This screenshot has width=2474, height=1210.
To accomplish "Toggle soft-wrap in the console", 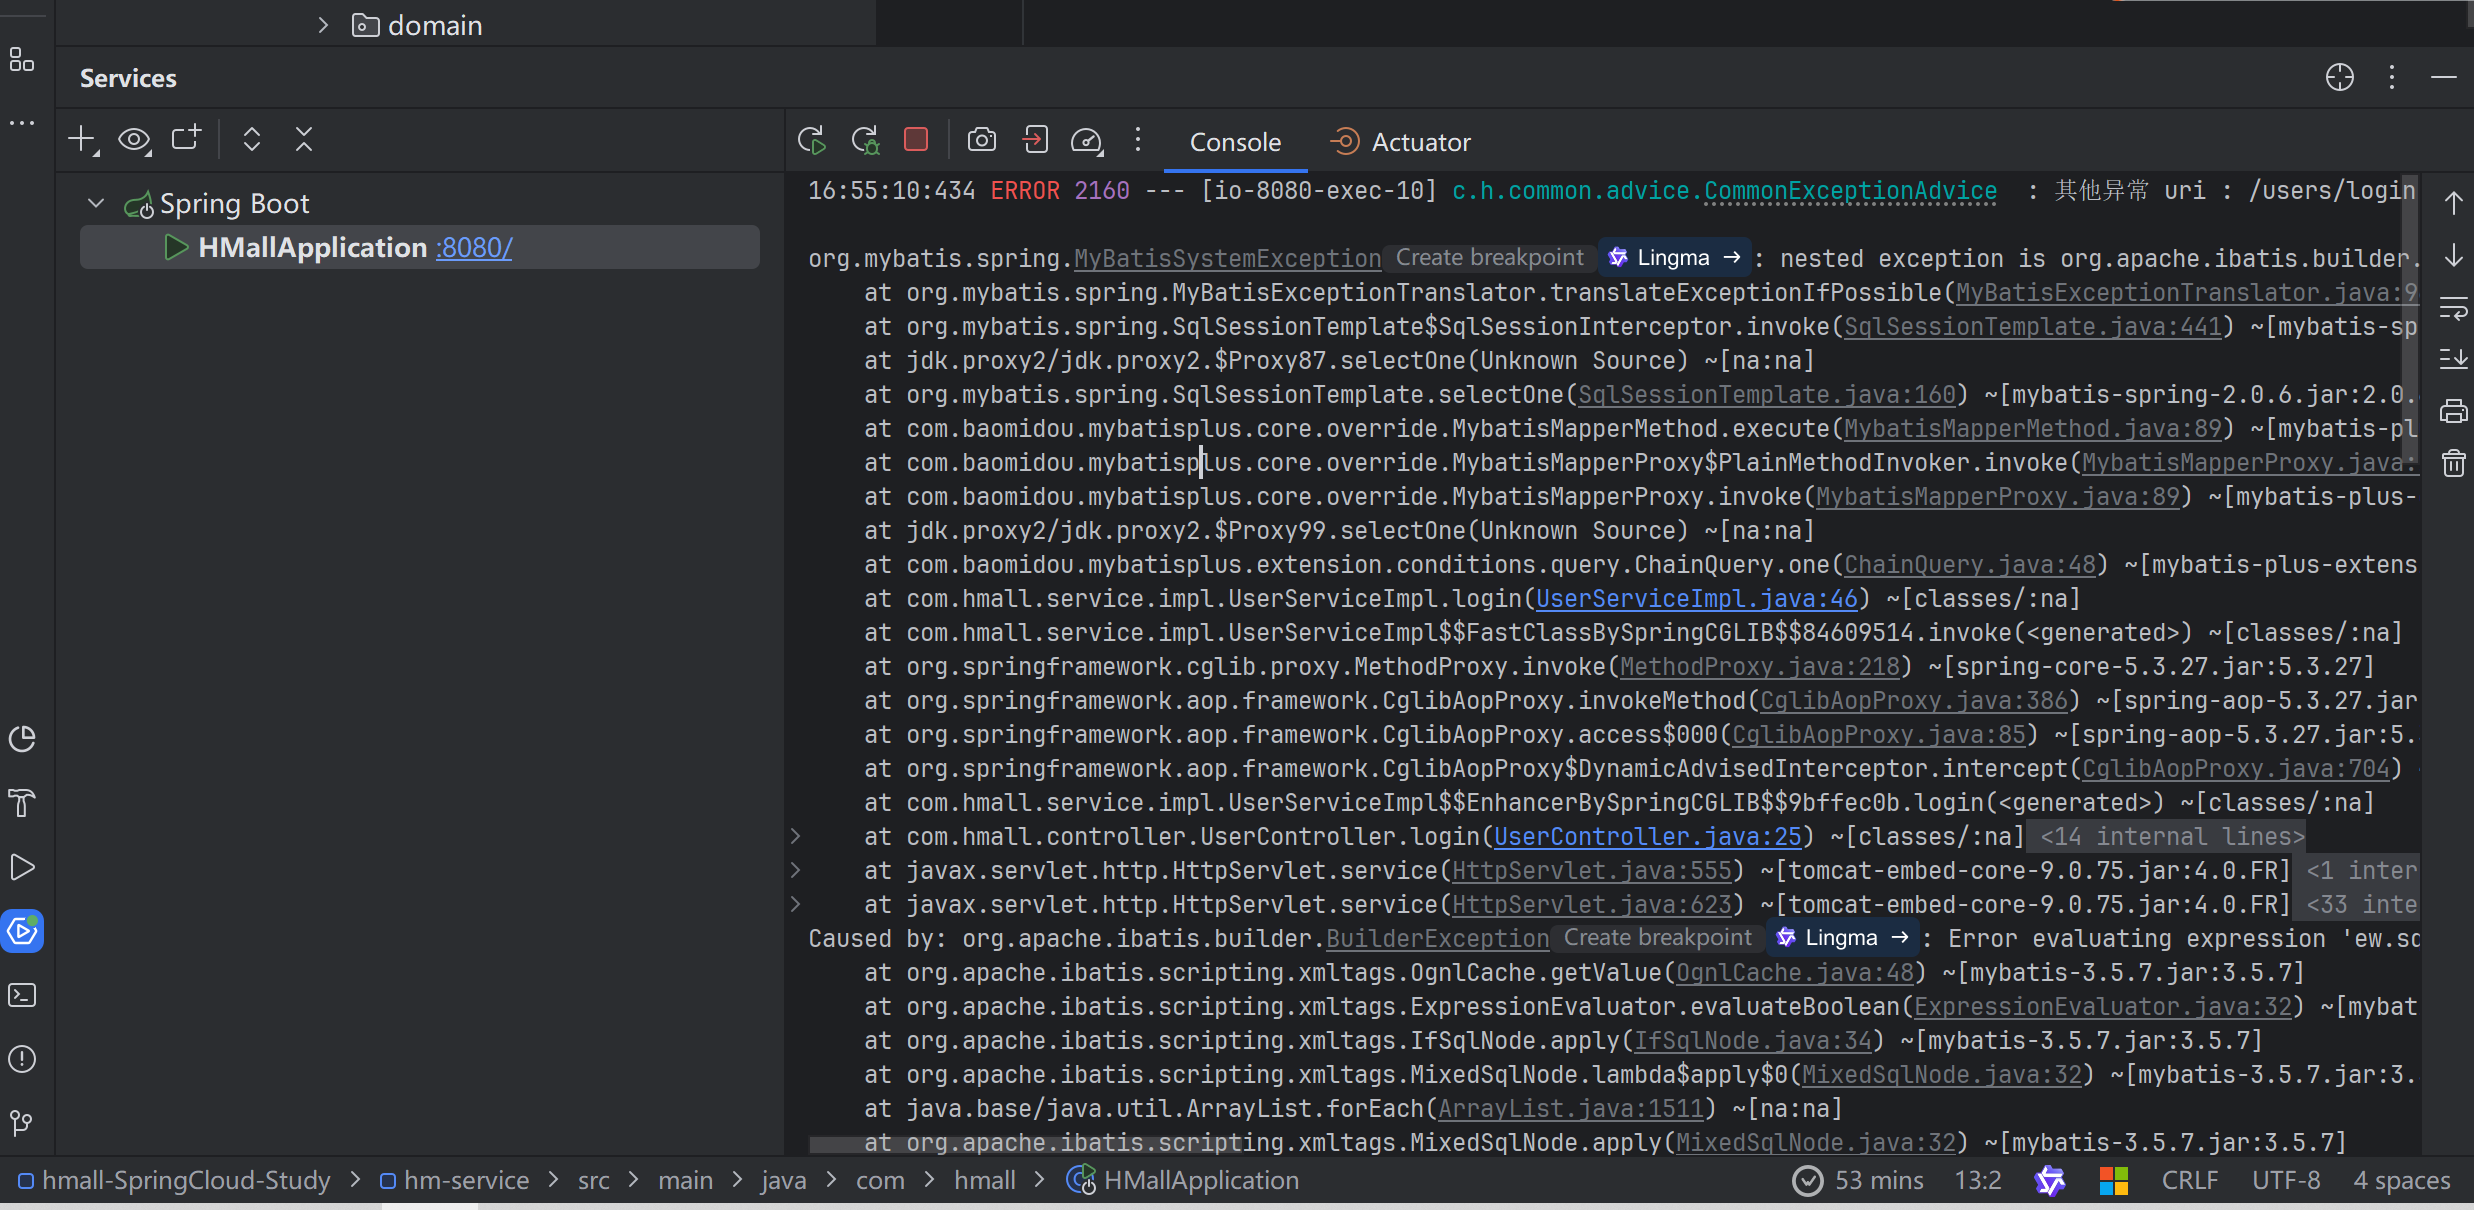I will coord(2454,308).
